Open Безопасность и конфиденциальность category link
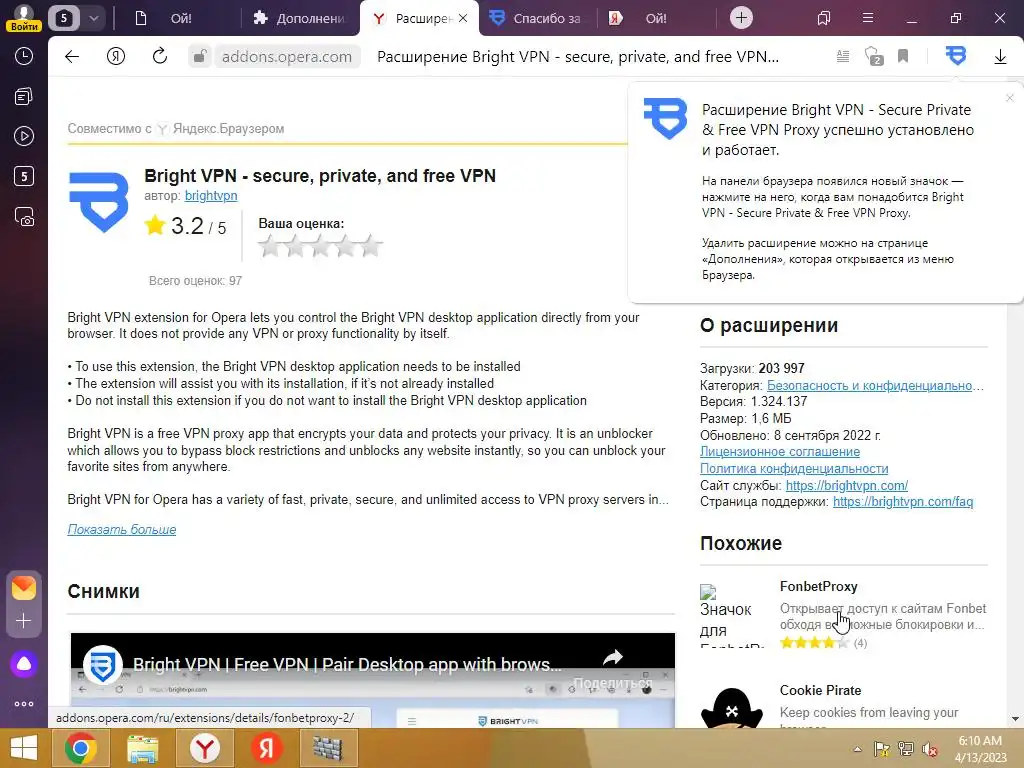 [875, 385]
